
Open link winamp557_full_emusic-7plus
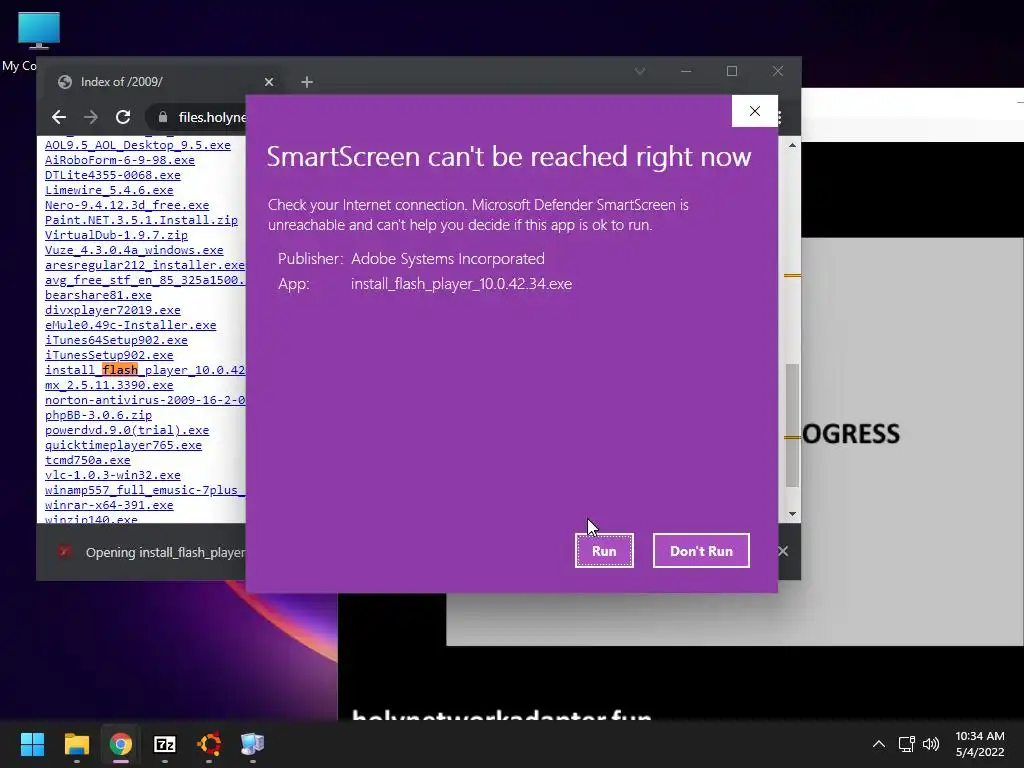(145, 490)
